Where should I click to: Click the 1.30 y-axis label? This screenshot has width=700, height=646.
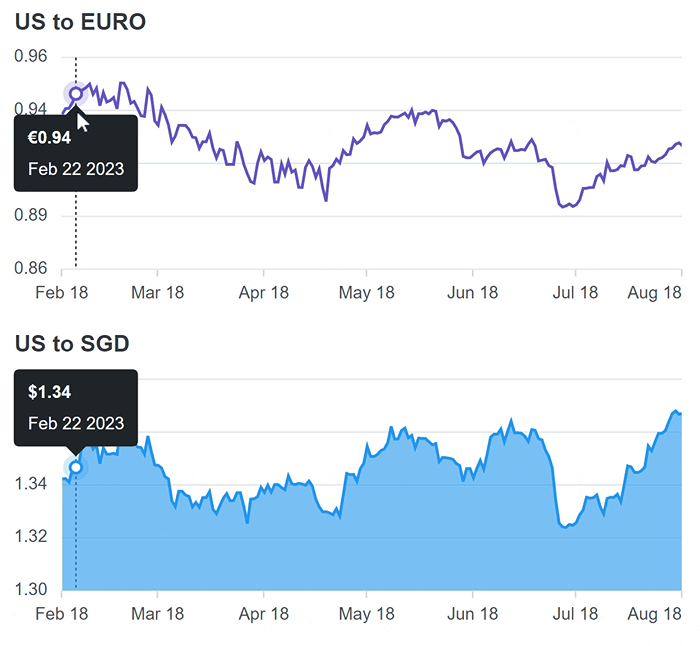click(31, 589)
